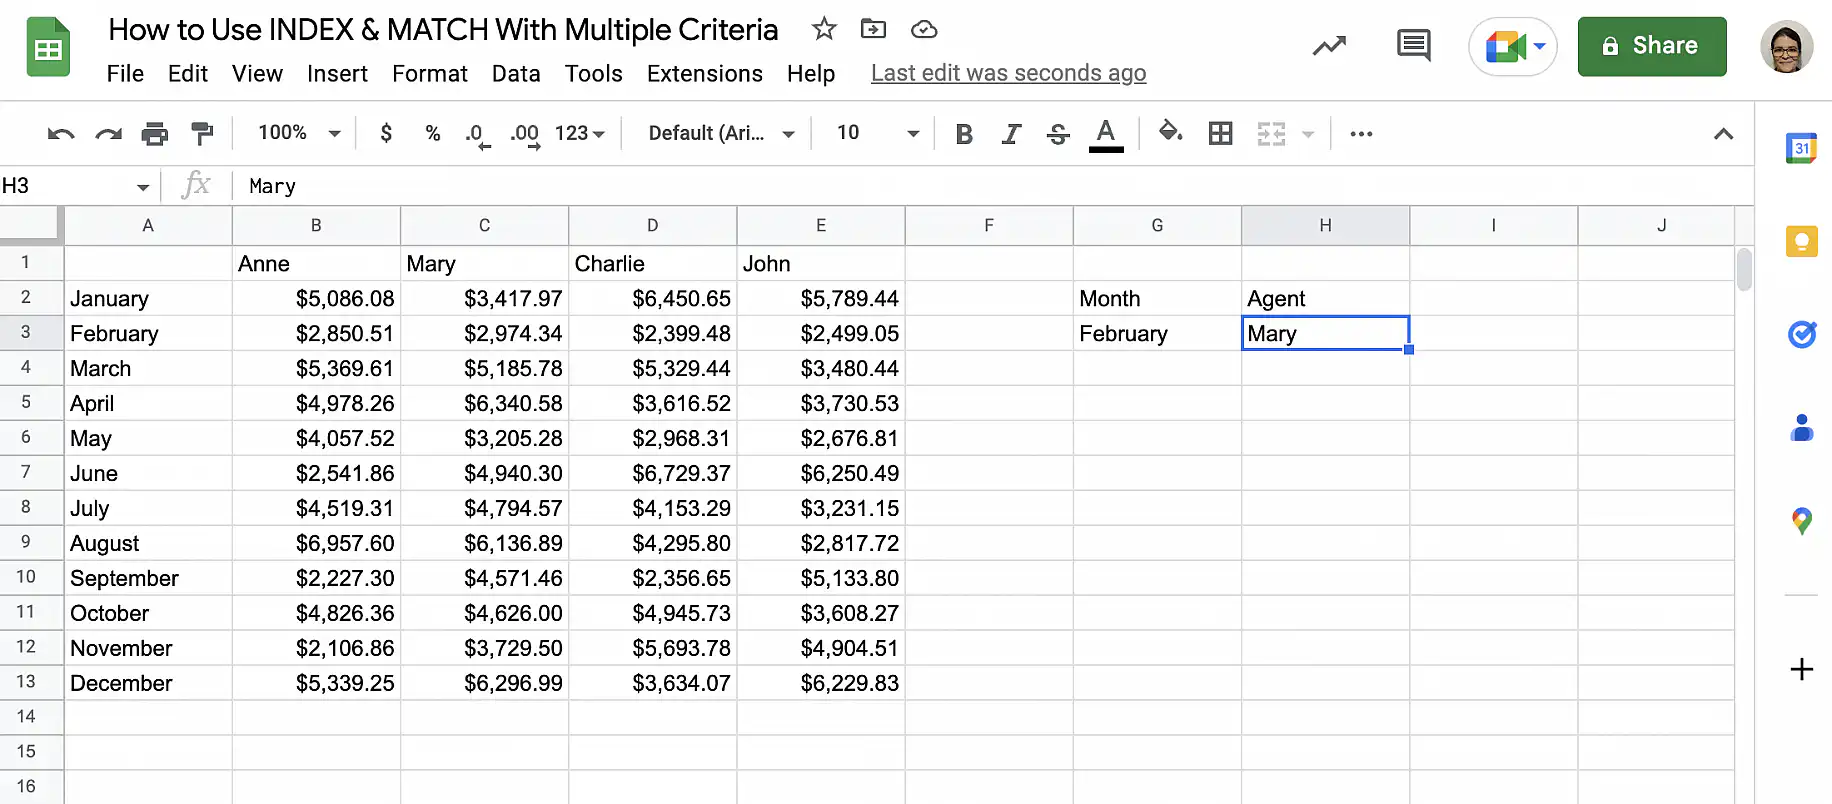
Task: Open the font family dropdown
Action: point(721,133)
